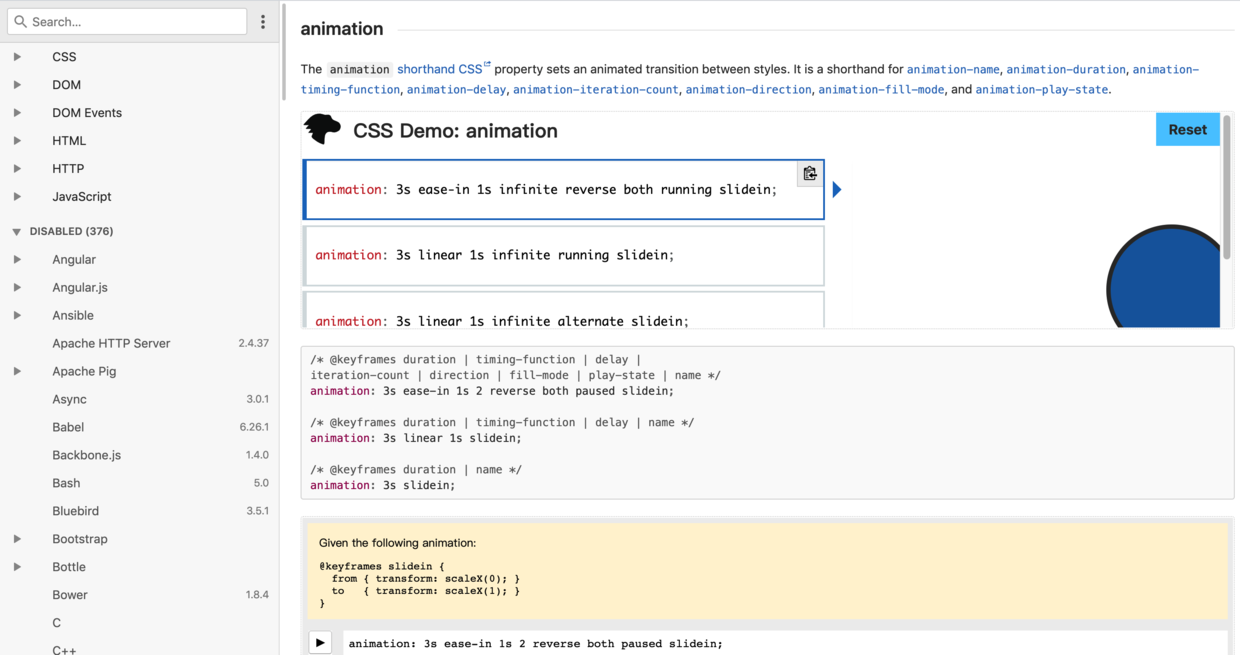This screenshot has height=655, width=1240.
Task: Expand the JavaScript documentation section
Action: [x=17, y=196]
